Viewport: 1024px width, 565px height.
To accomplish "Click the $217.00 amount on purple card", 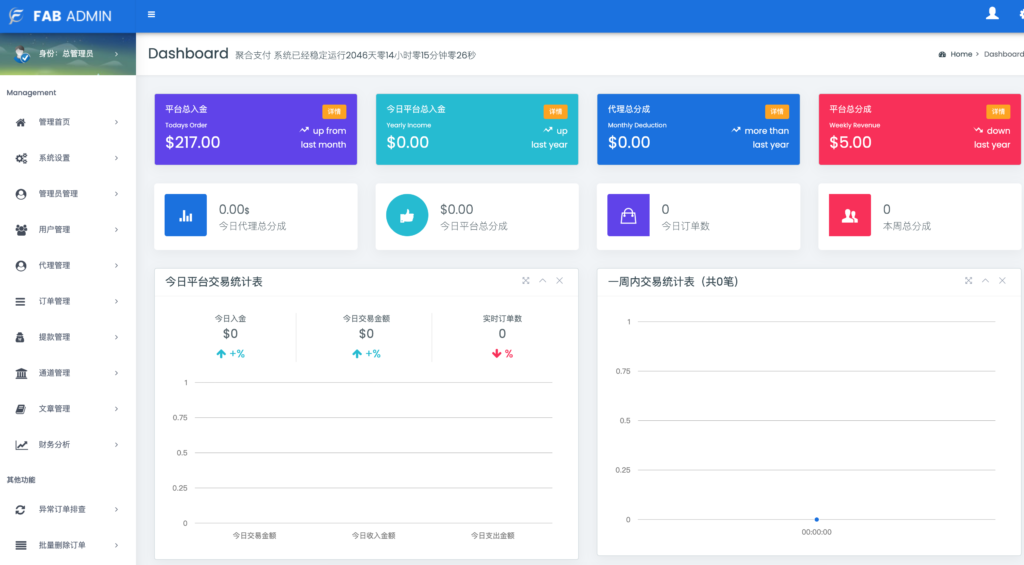I will tap(193, 142).
